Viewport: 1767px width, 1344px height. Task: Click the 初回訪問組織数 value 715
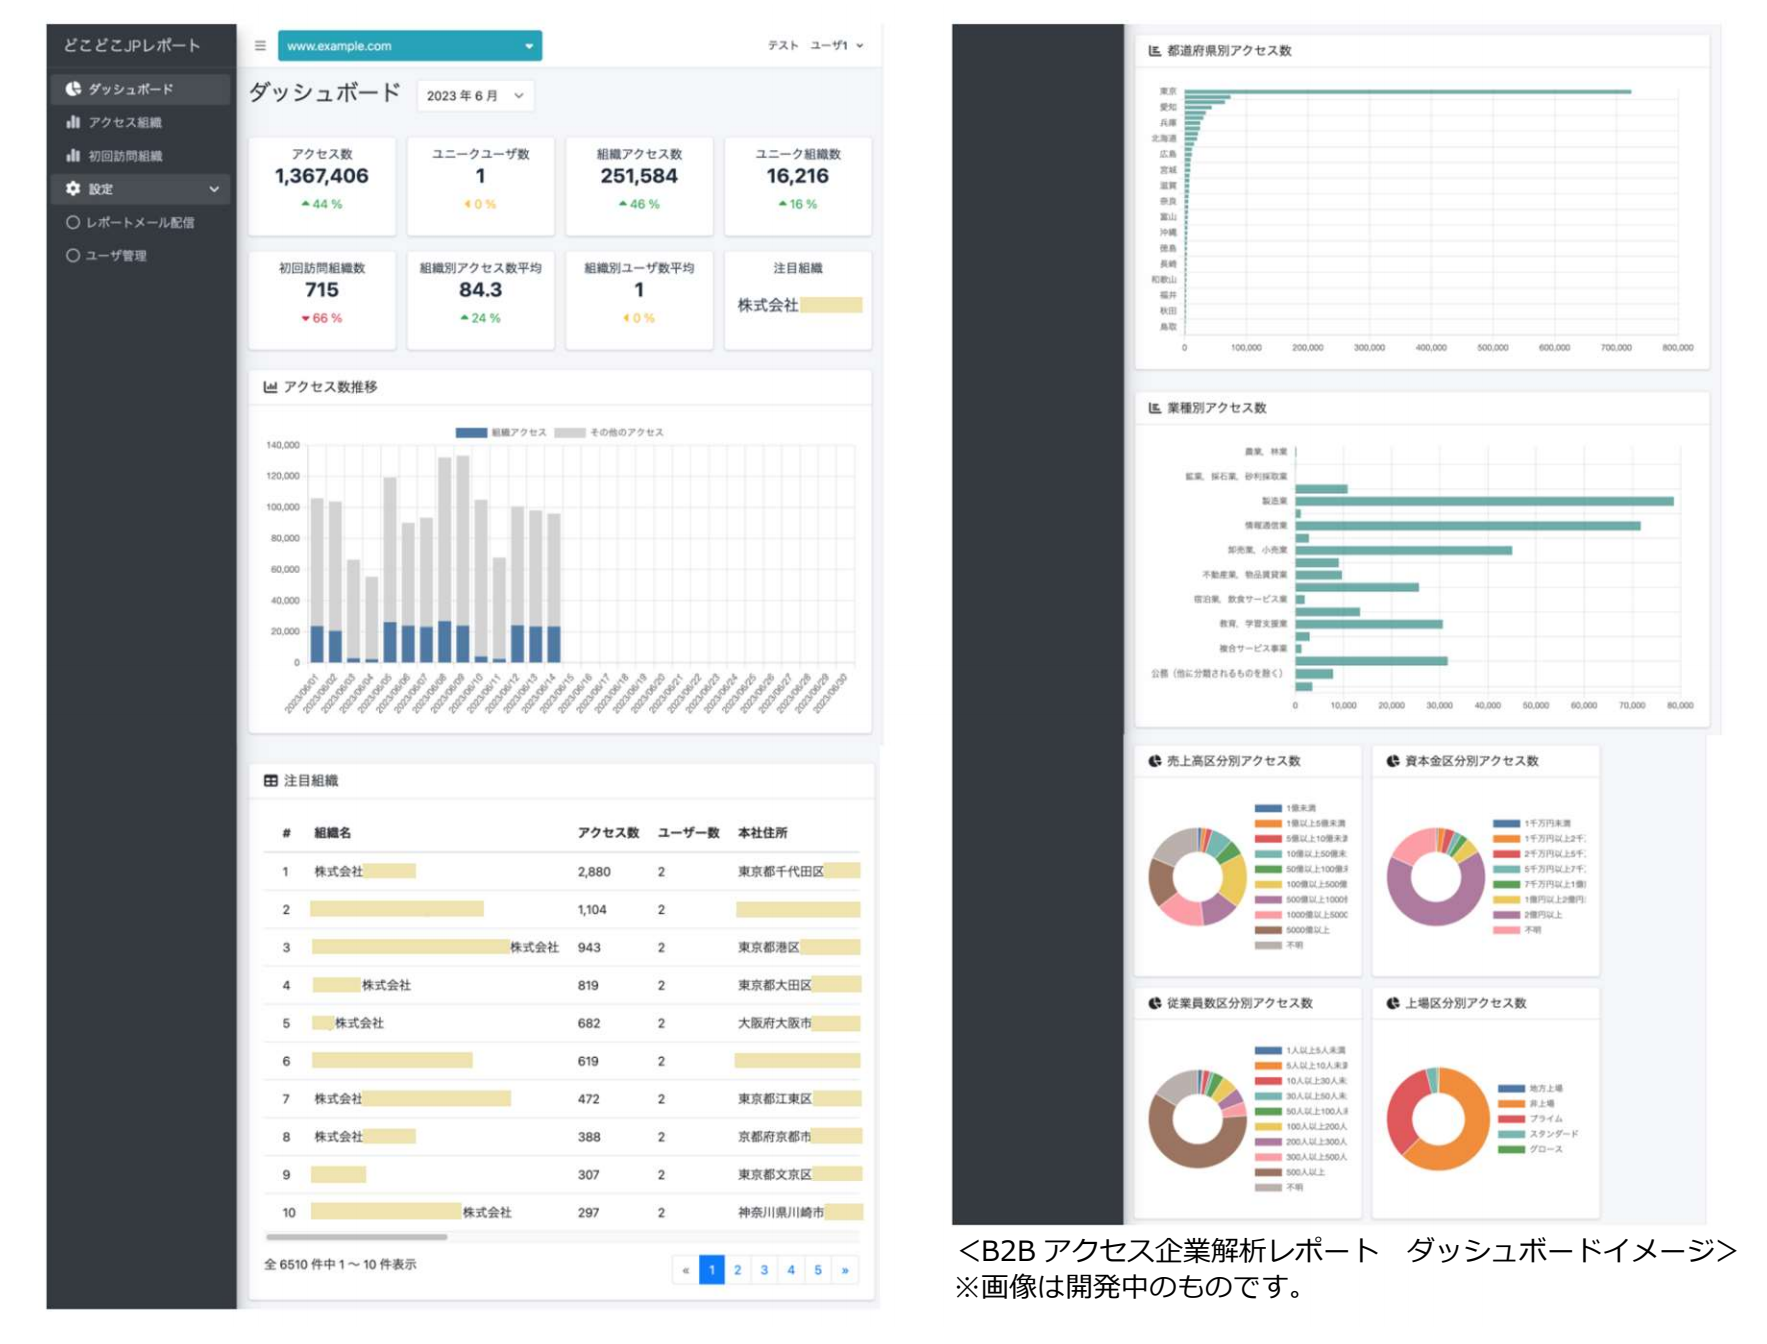[322, 291]
